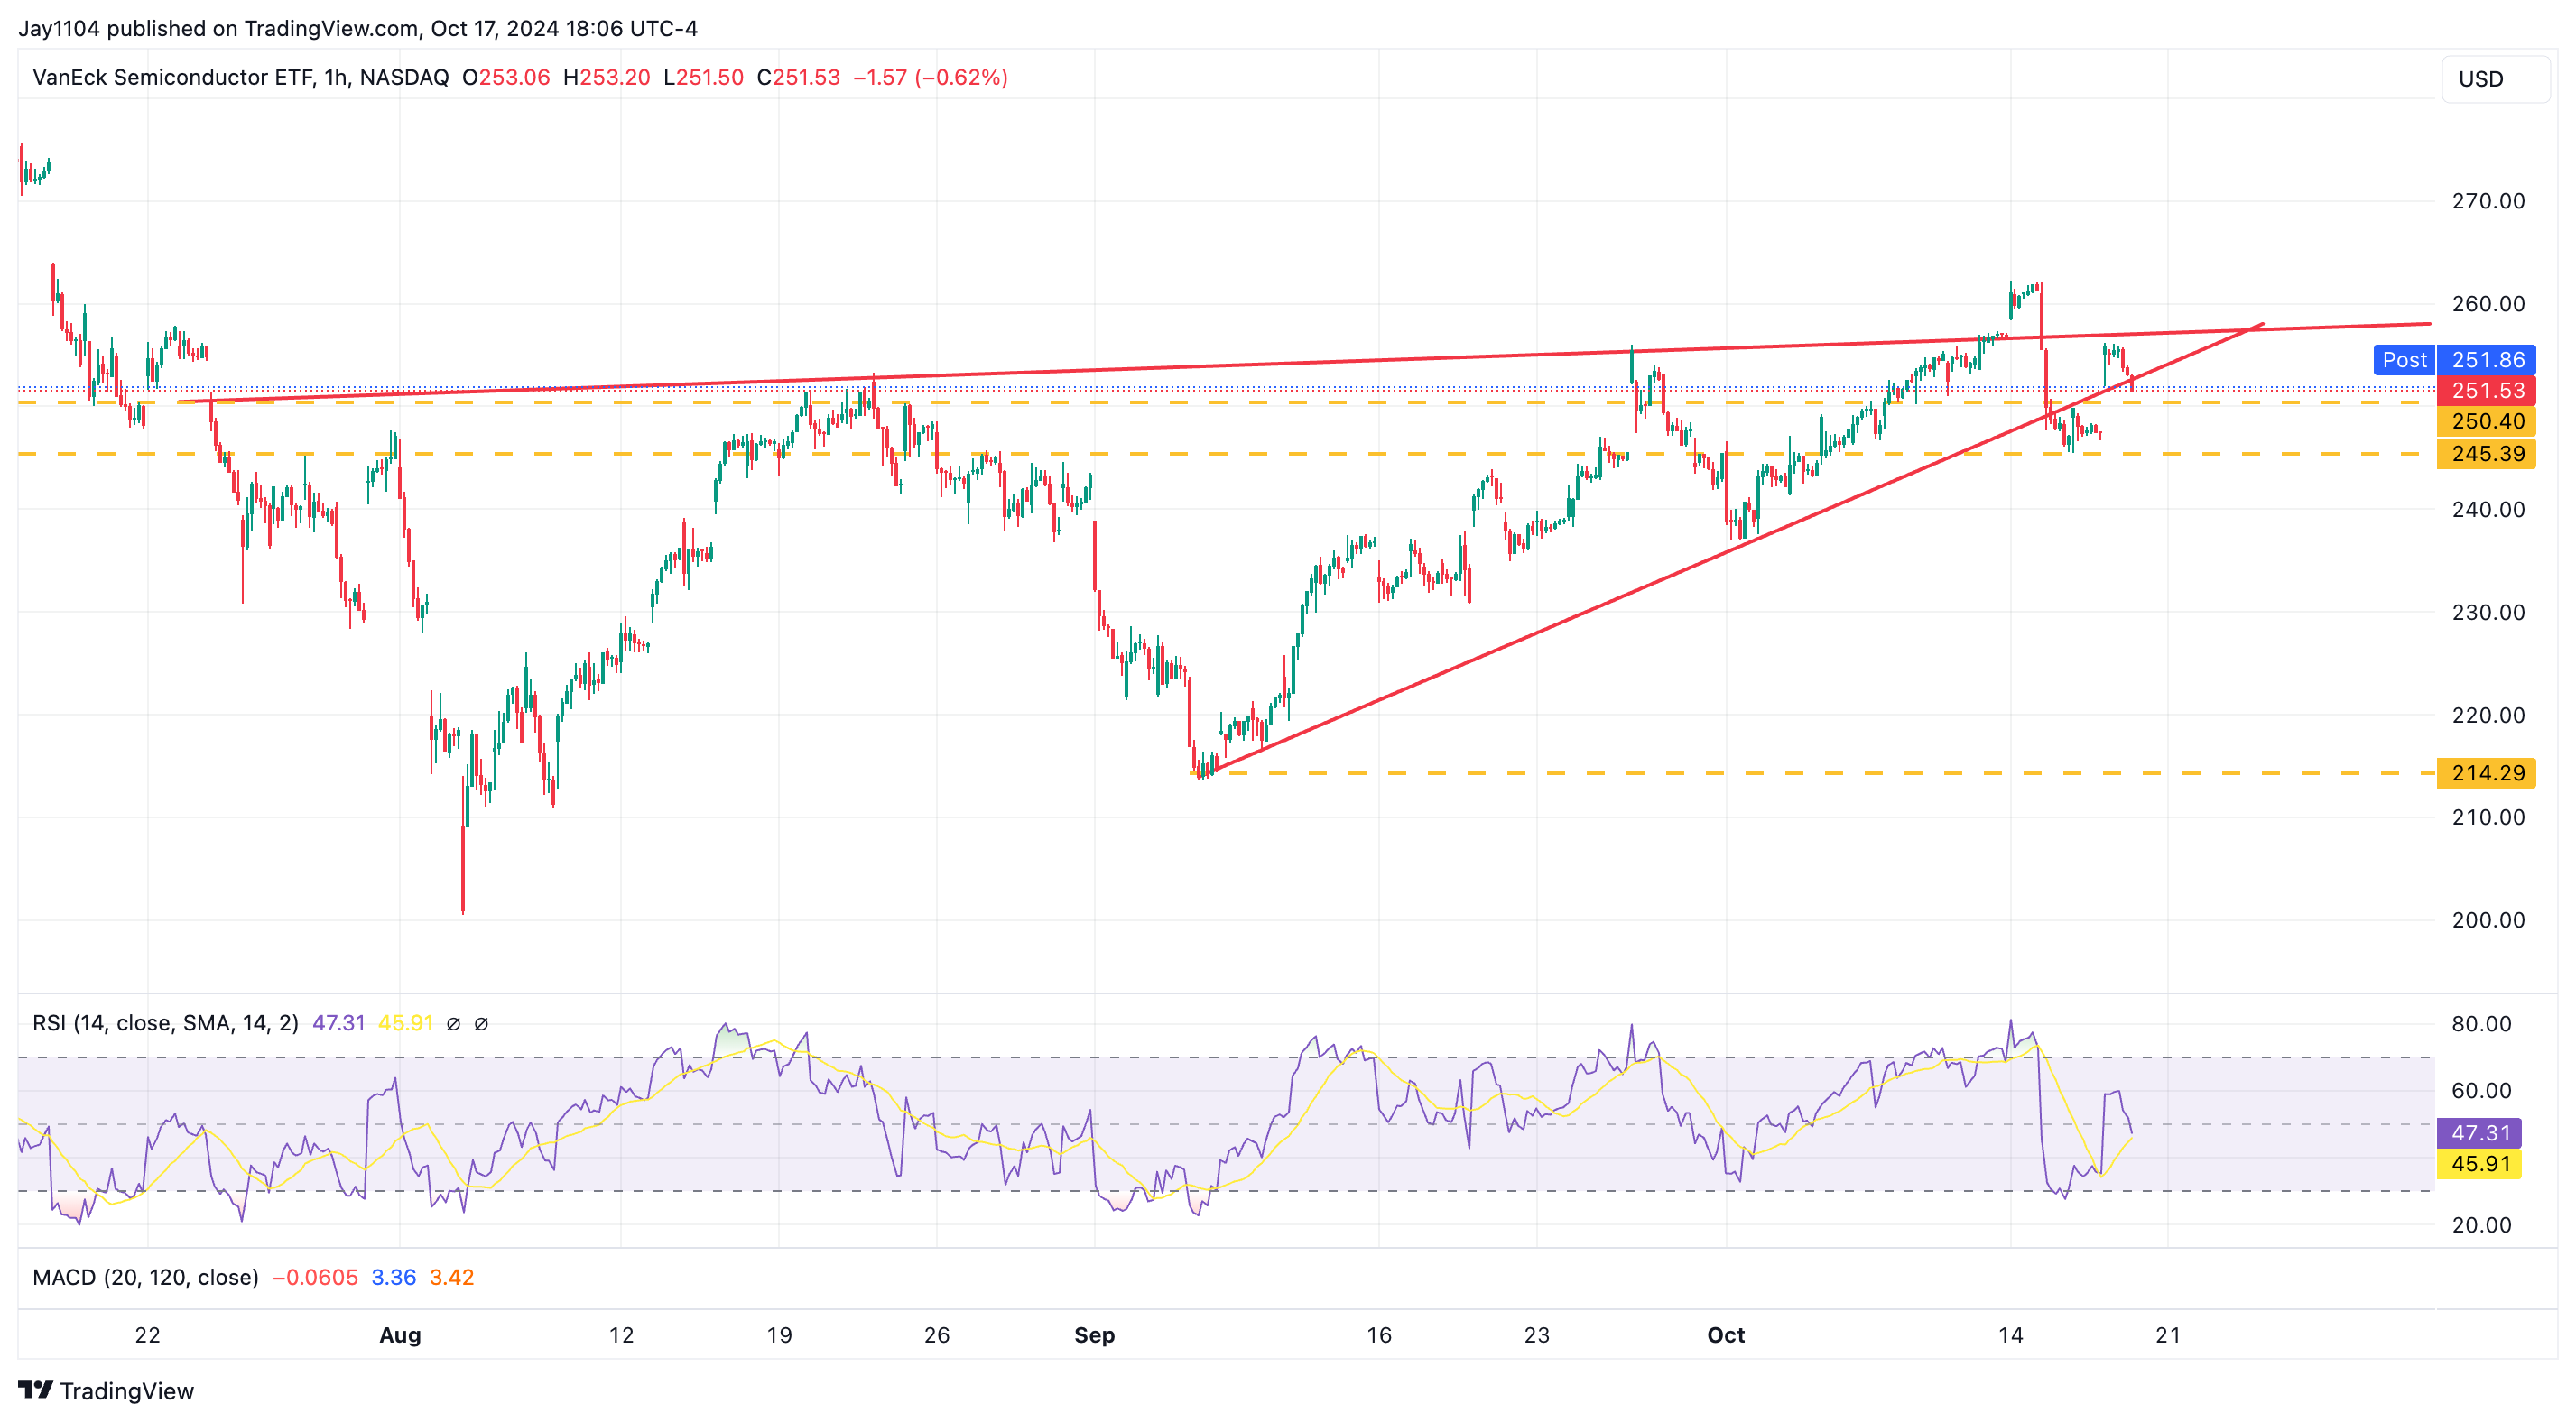The image size is (2576, 1422).
Task: Click the 220.00 price axis label
Action: pyautogui.click(x=2488, y=715)
